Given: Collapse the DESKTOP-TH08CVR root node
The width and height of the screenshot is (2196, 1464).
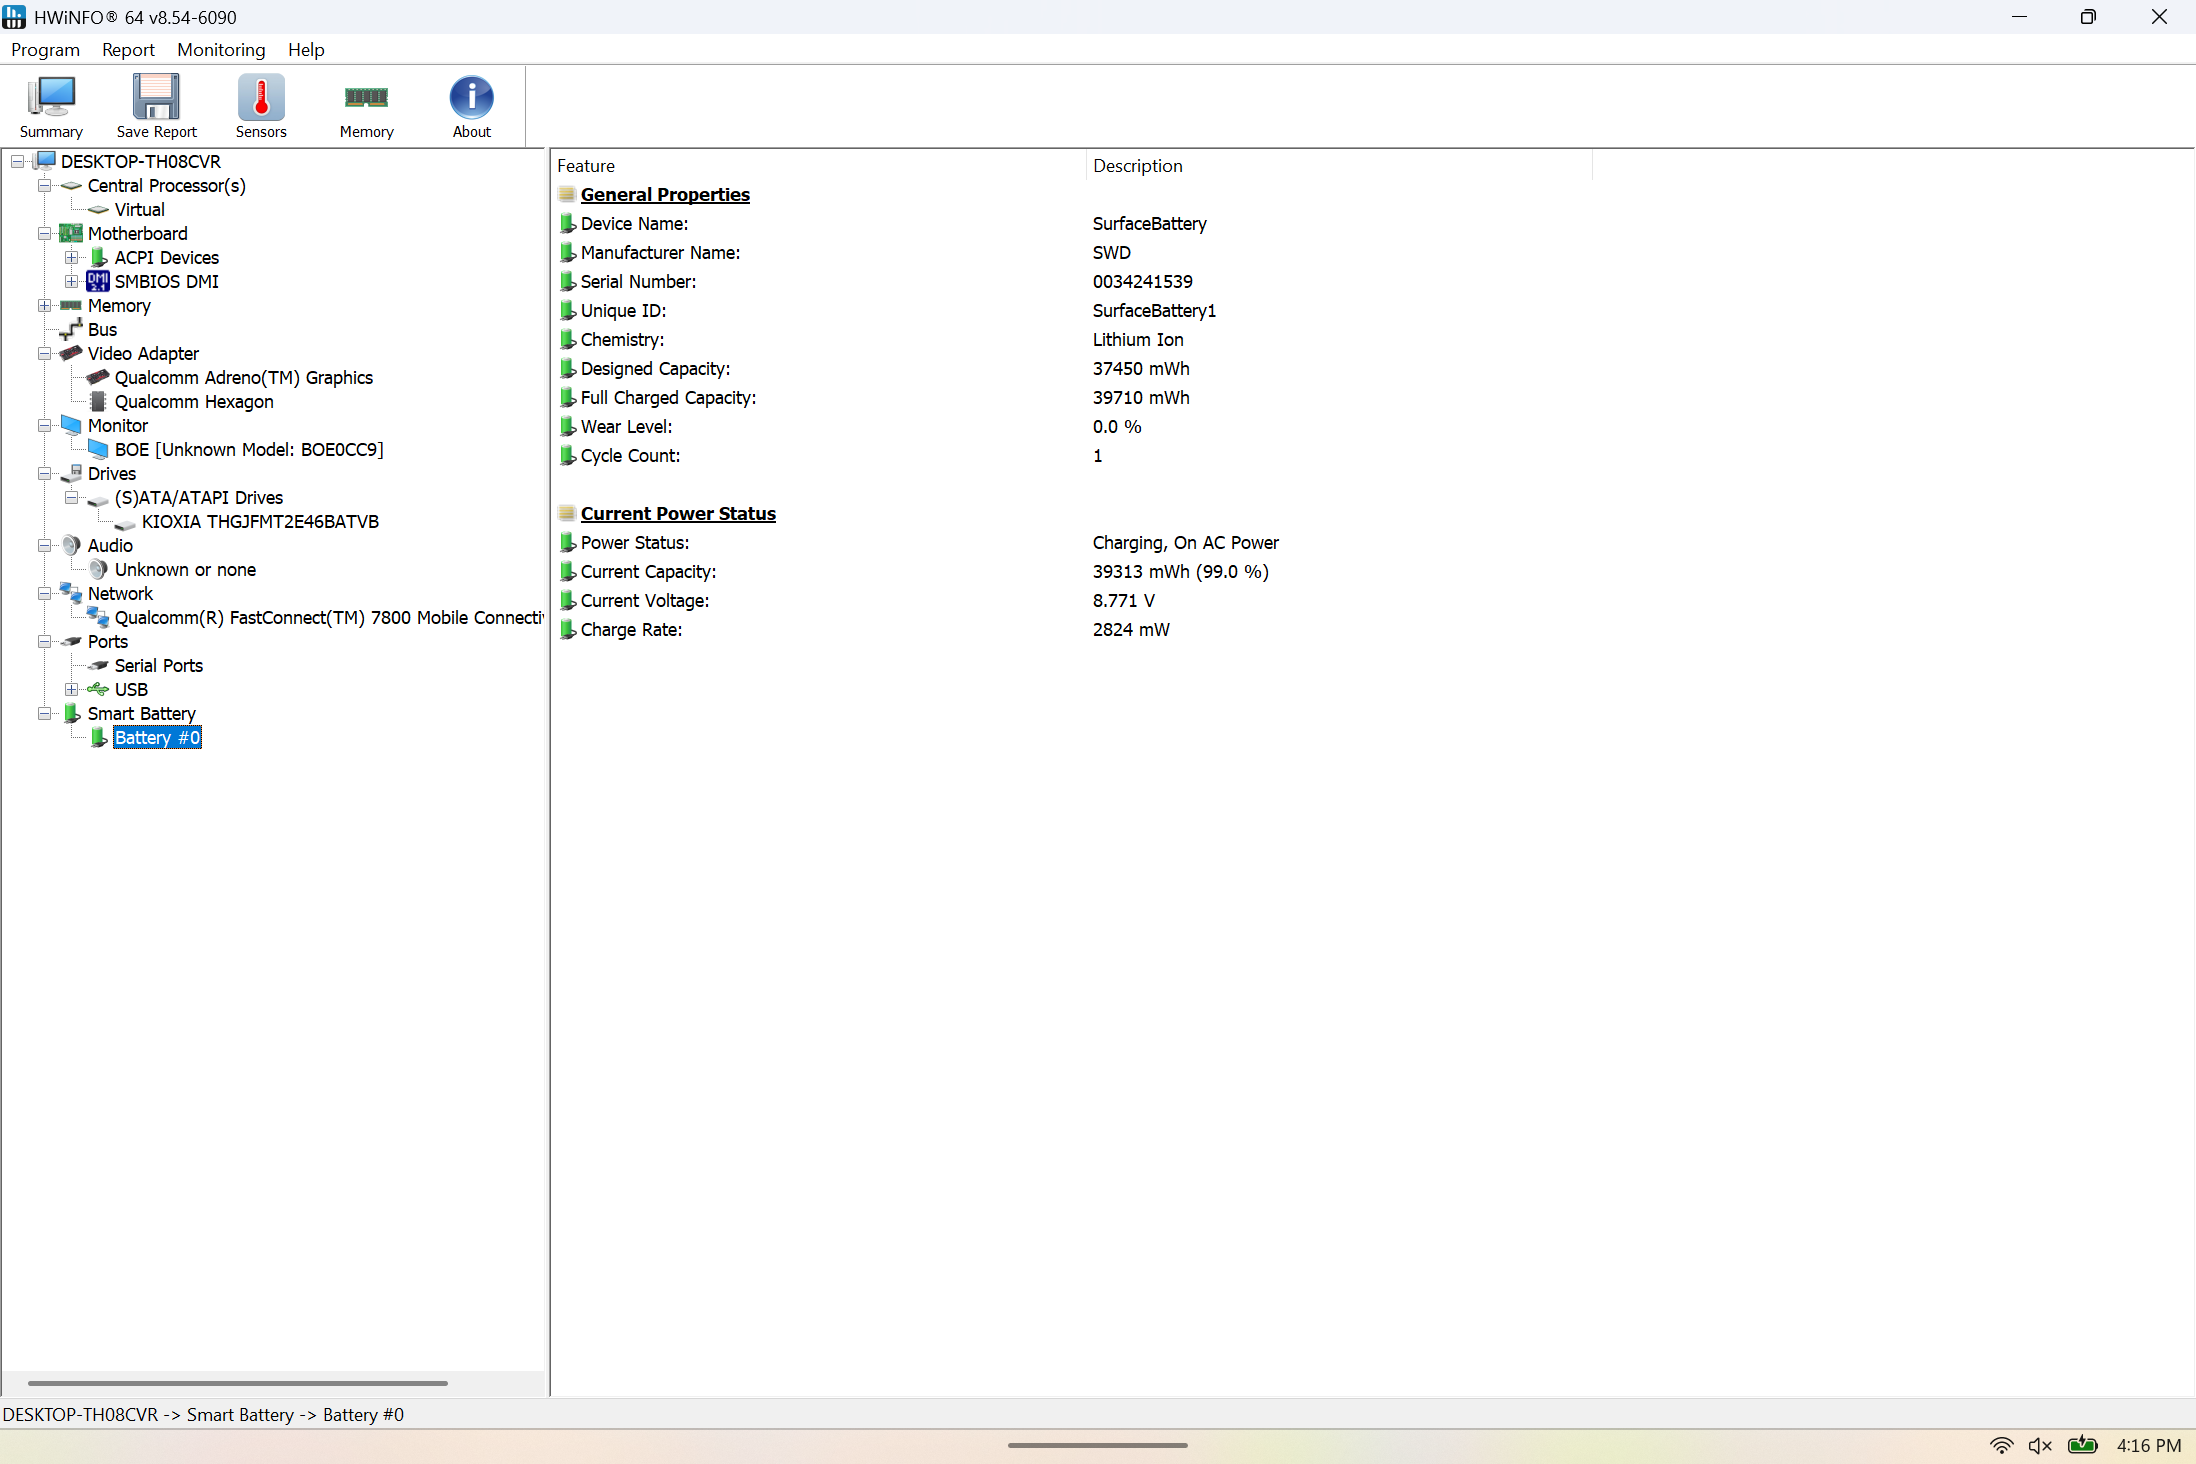Looking at the screenshot, I should (x=17, y=161).
